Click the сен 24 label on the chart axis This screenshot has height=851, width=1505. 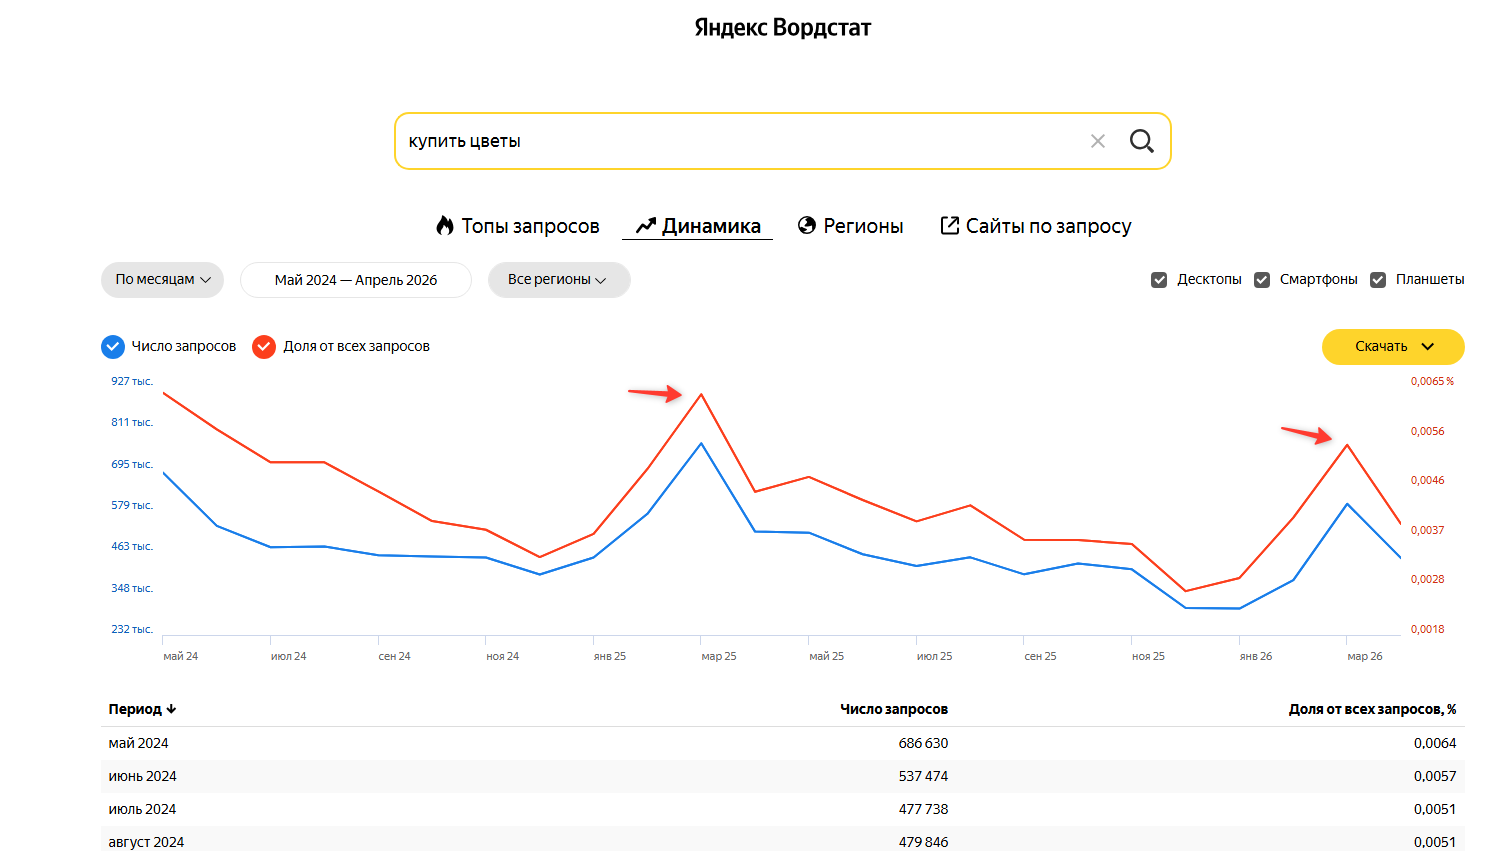click(395, 657)
